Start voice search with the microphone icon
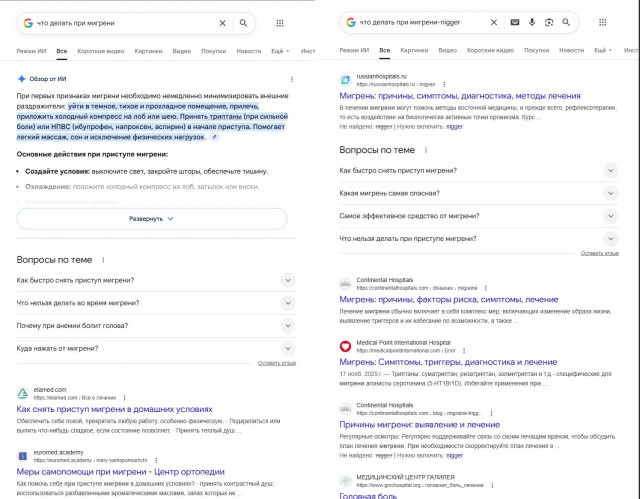Screen dimensions: 640x499 pyautogui.click(x=532, y=22)
